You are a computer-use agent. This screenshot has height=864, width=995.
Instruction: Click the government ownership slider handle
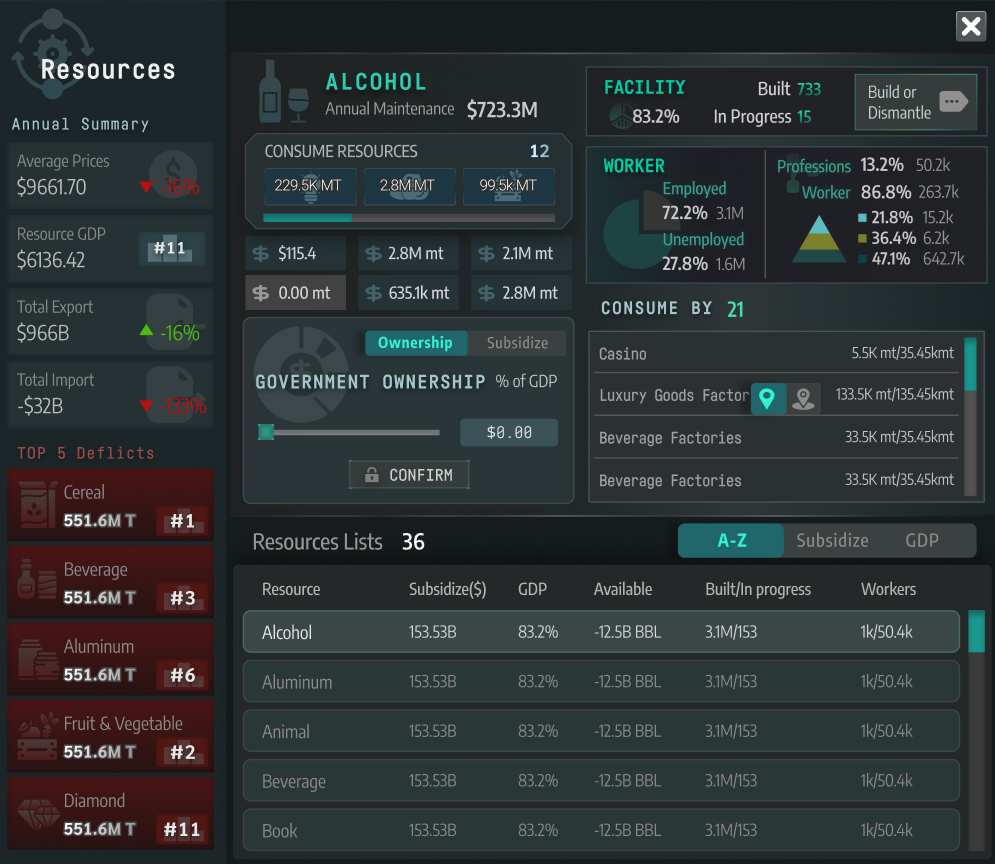pos(266,432)
